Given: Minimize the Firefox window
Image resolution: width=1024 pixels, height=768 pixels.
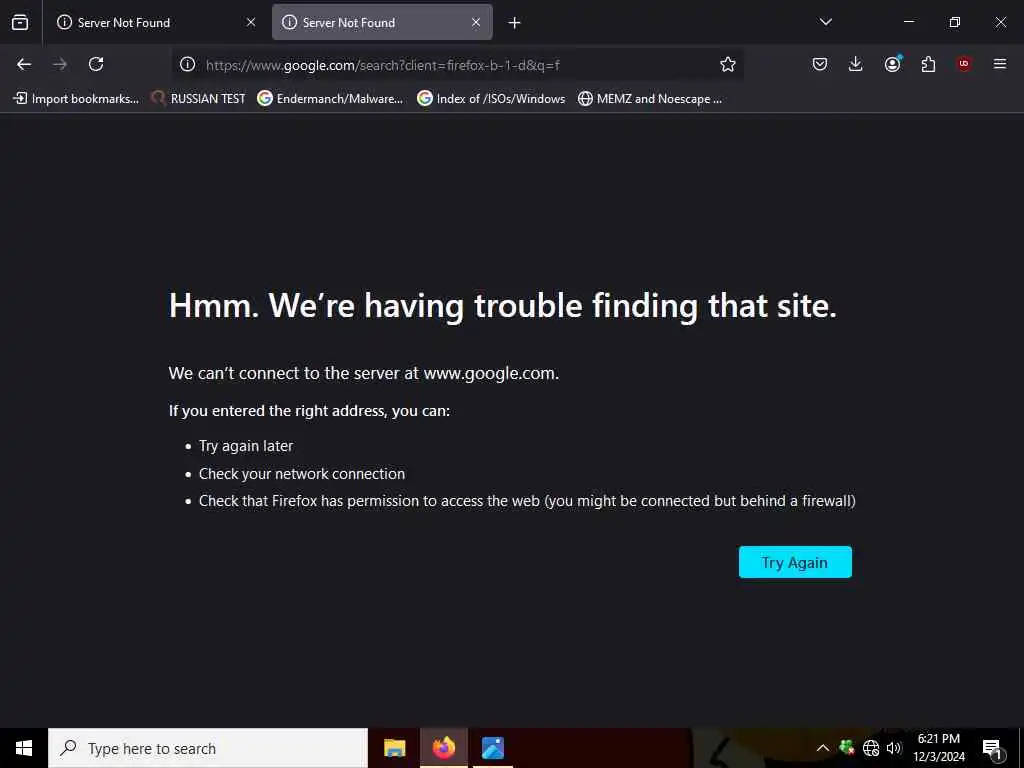Looking at the screenshot, I should [x=908, y=22].
